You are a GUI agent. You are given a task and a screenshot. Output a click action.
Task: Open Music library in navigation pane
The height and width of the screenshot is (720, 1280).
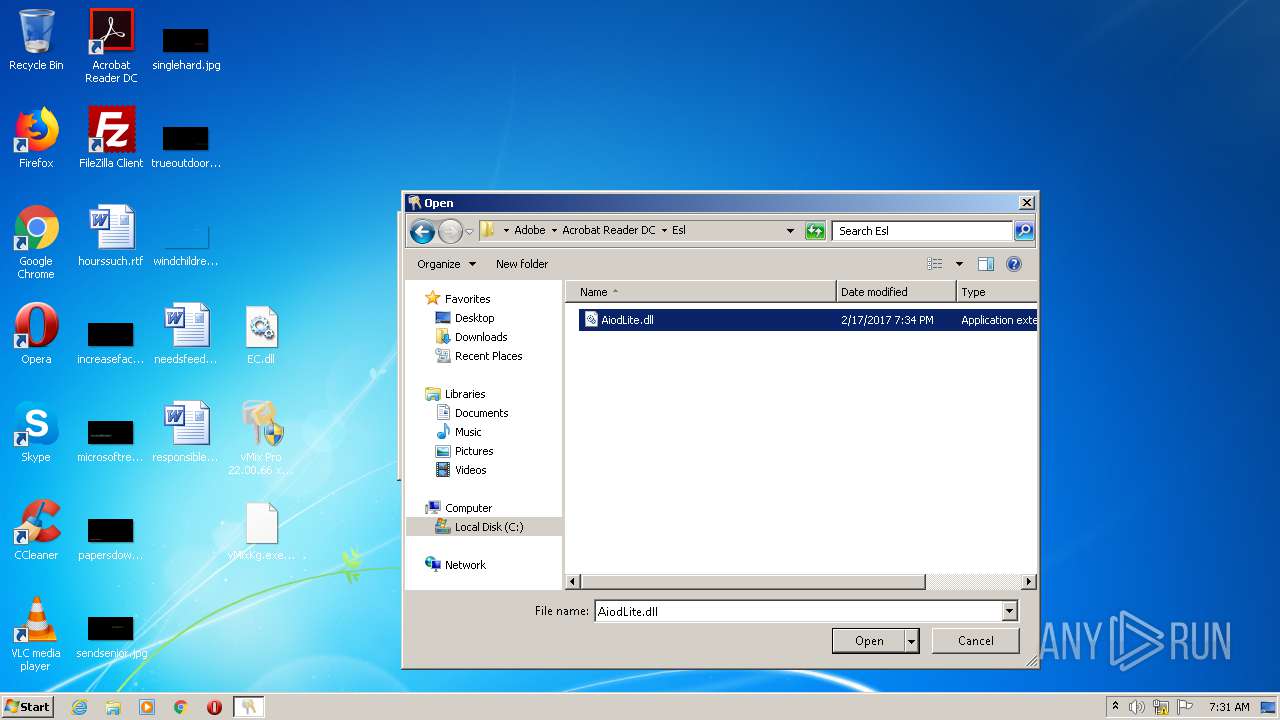[468, 432]
